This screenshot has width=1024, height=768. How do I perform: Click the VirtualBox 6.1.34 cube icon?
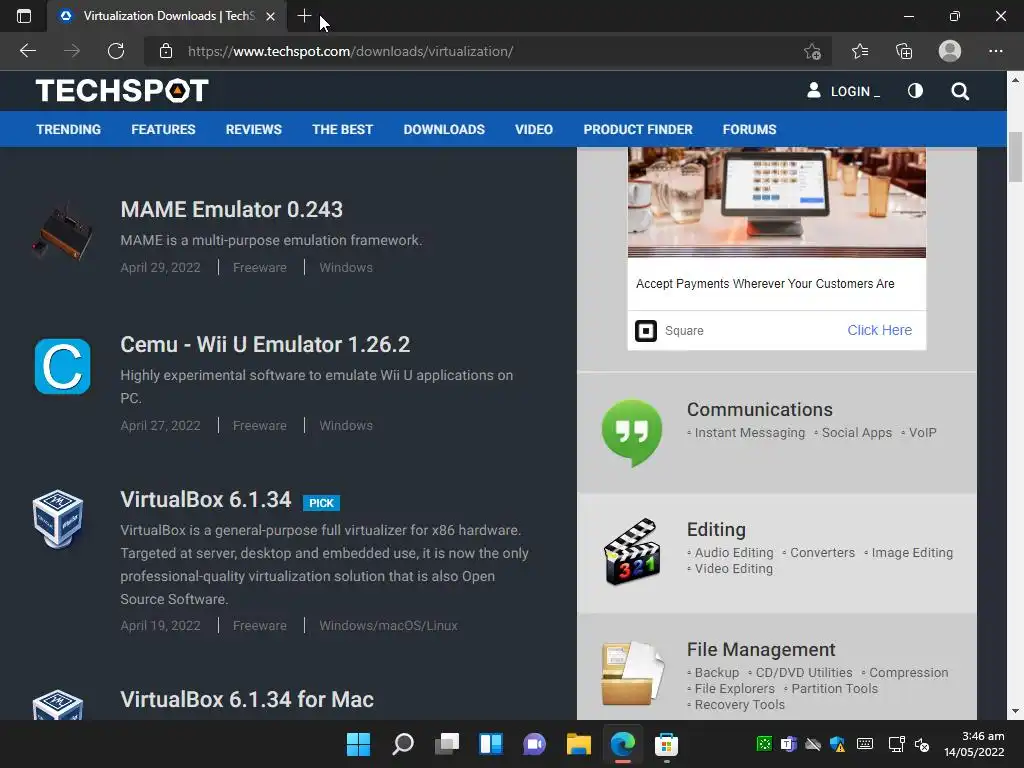[58, 519]
